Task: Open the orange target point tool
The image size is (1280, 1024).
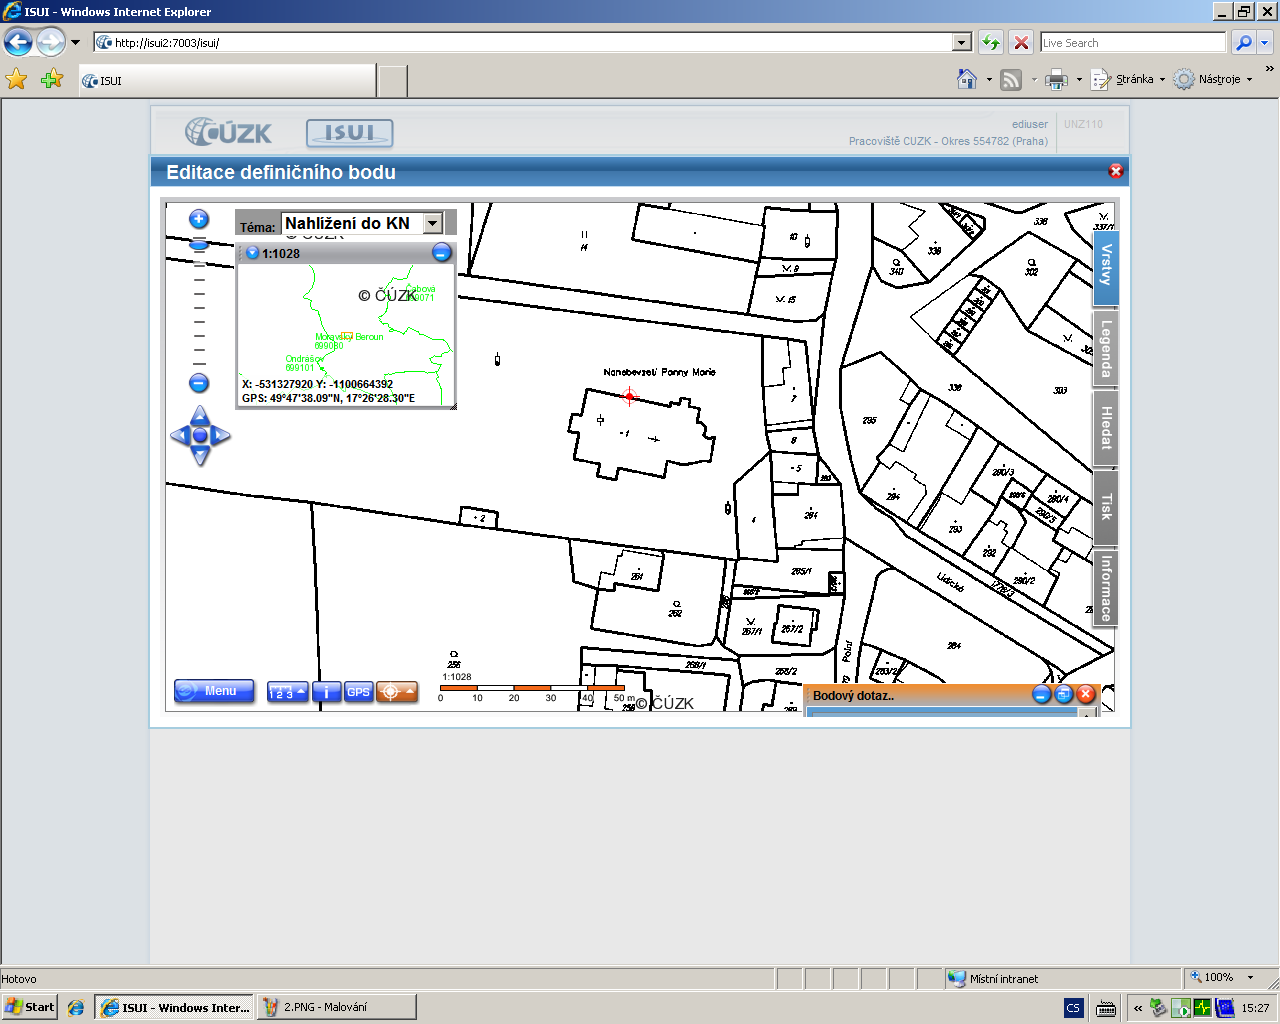Action: [x=397, y=692]
